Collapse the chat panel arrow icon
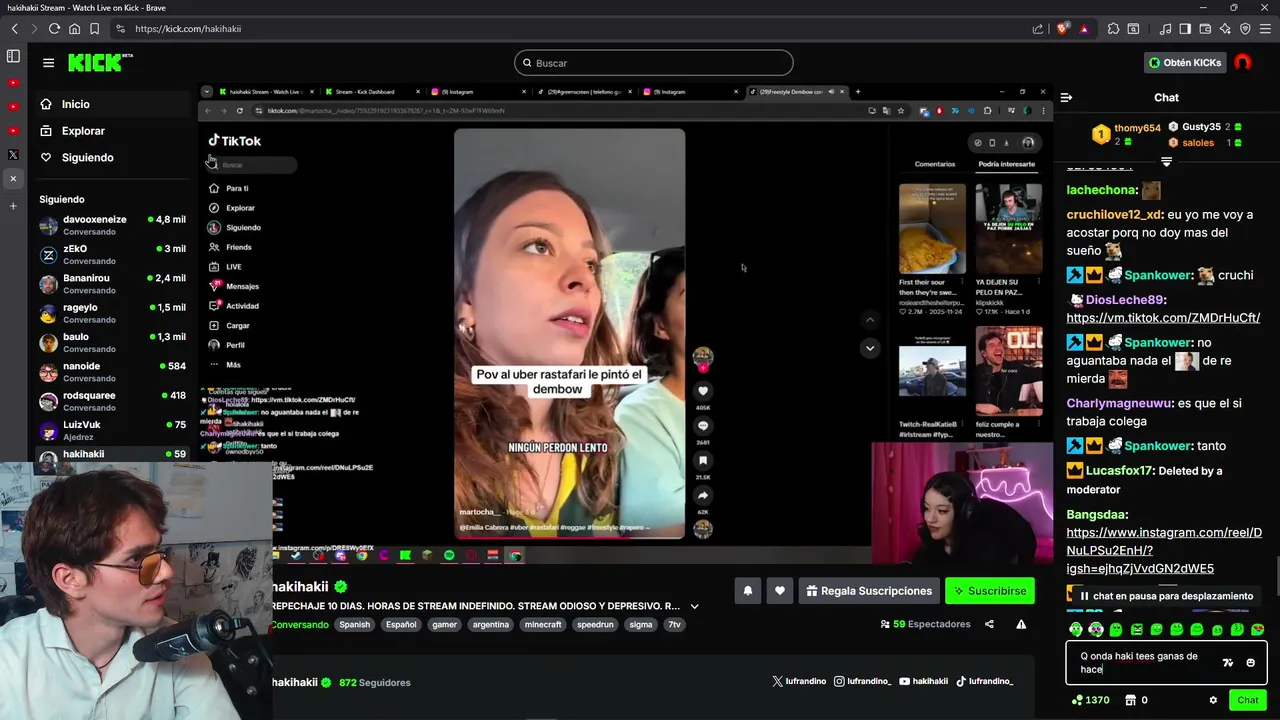The height and width of the screenshot is (720, 1280). pos(1066,98)
